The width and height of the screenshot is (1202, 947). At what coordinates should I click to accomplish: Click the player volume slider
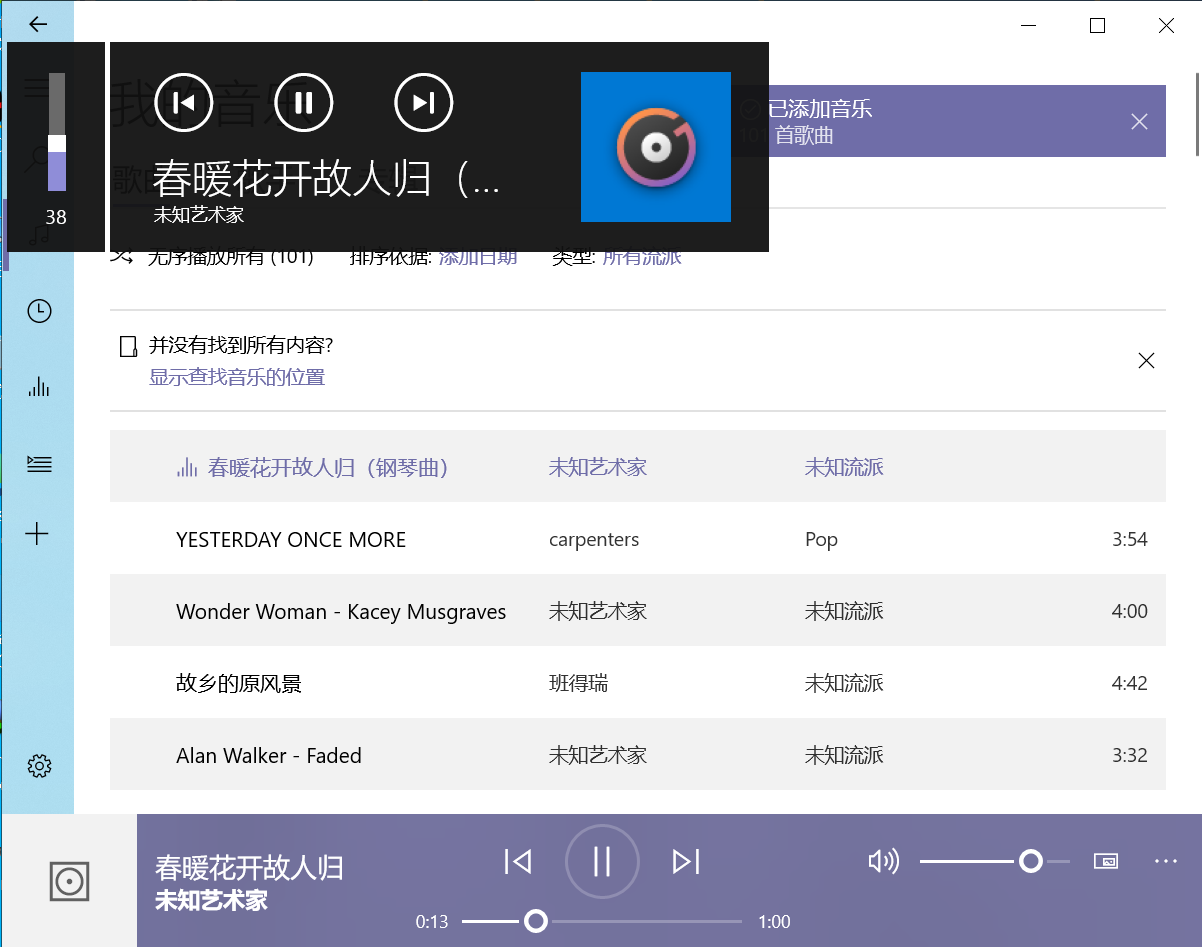[x=995, y=861]
